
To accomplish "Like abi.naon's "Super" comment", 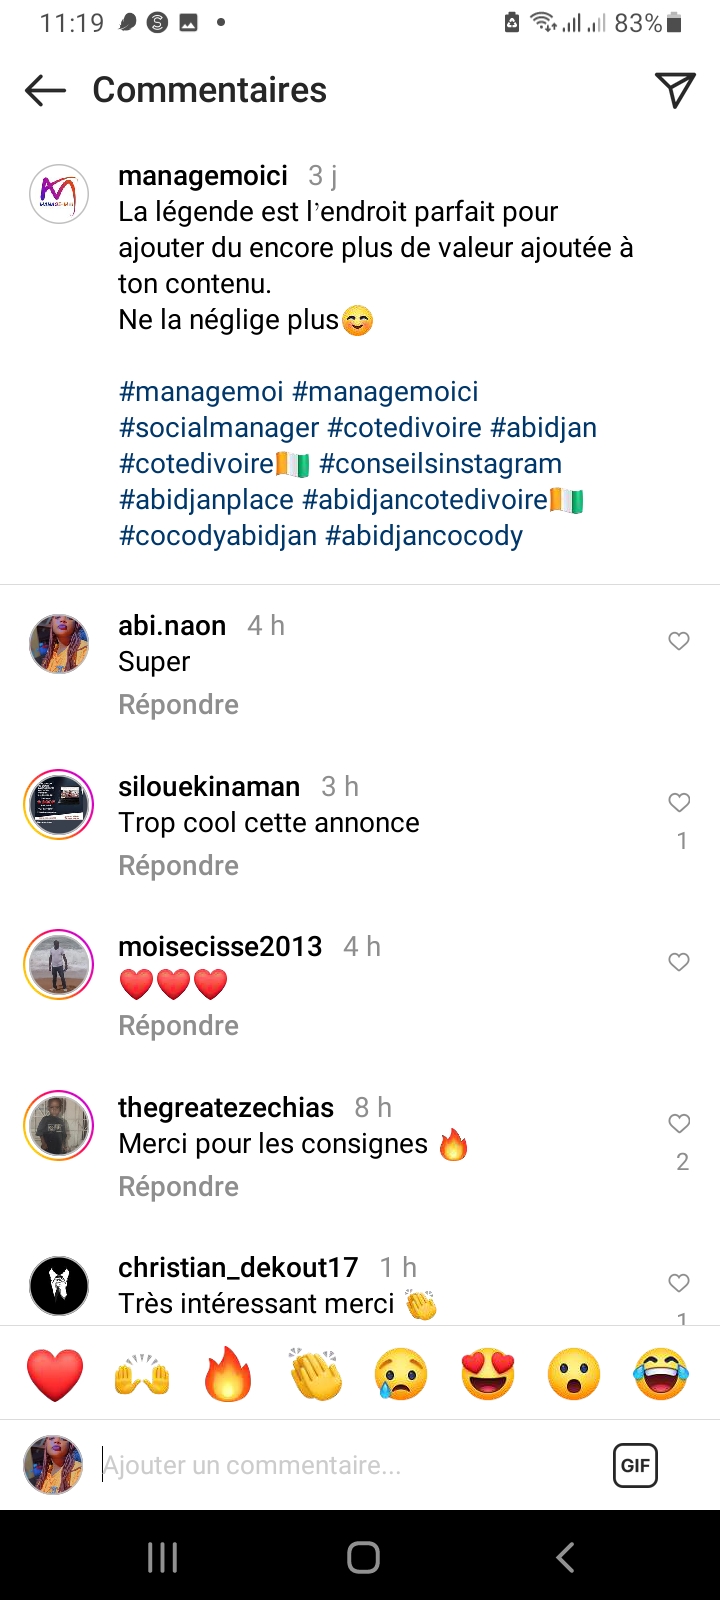I will (679, 641).
